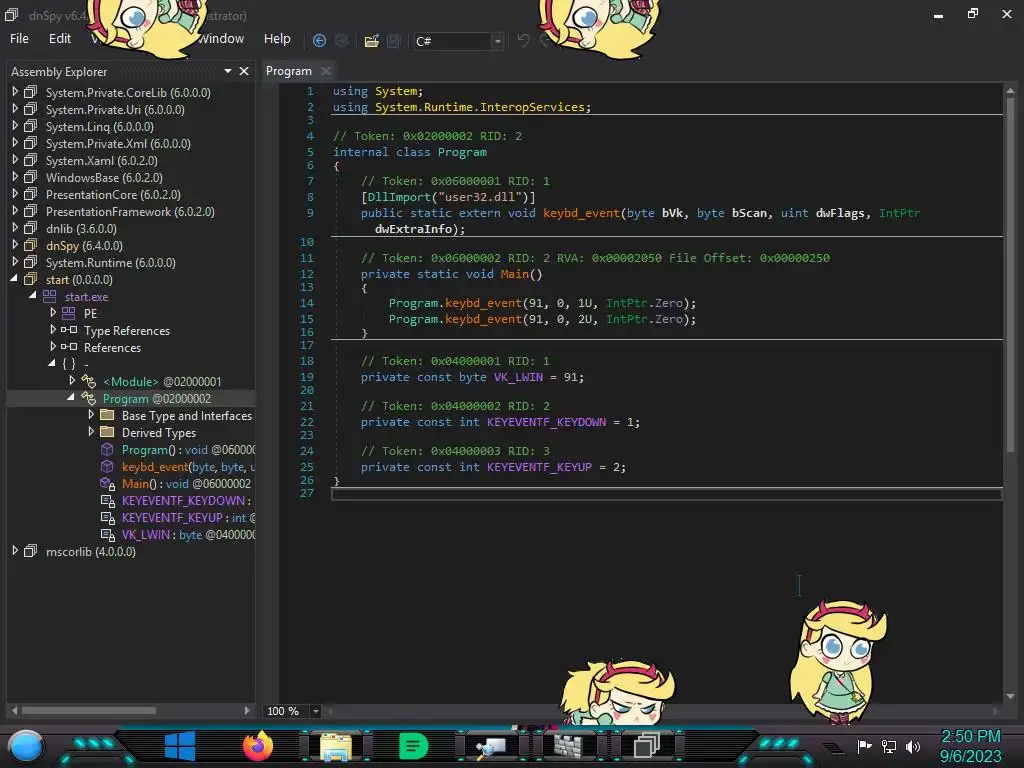Open the Edit menu
Image resolution: width=1024 pixels, height=768 pixels.
59,39
